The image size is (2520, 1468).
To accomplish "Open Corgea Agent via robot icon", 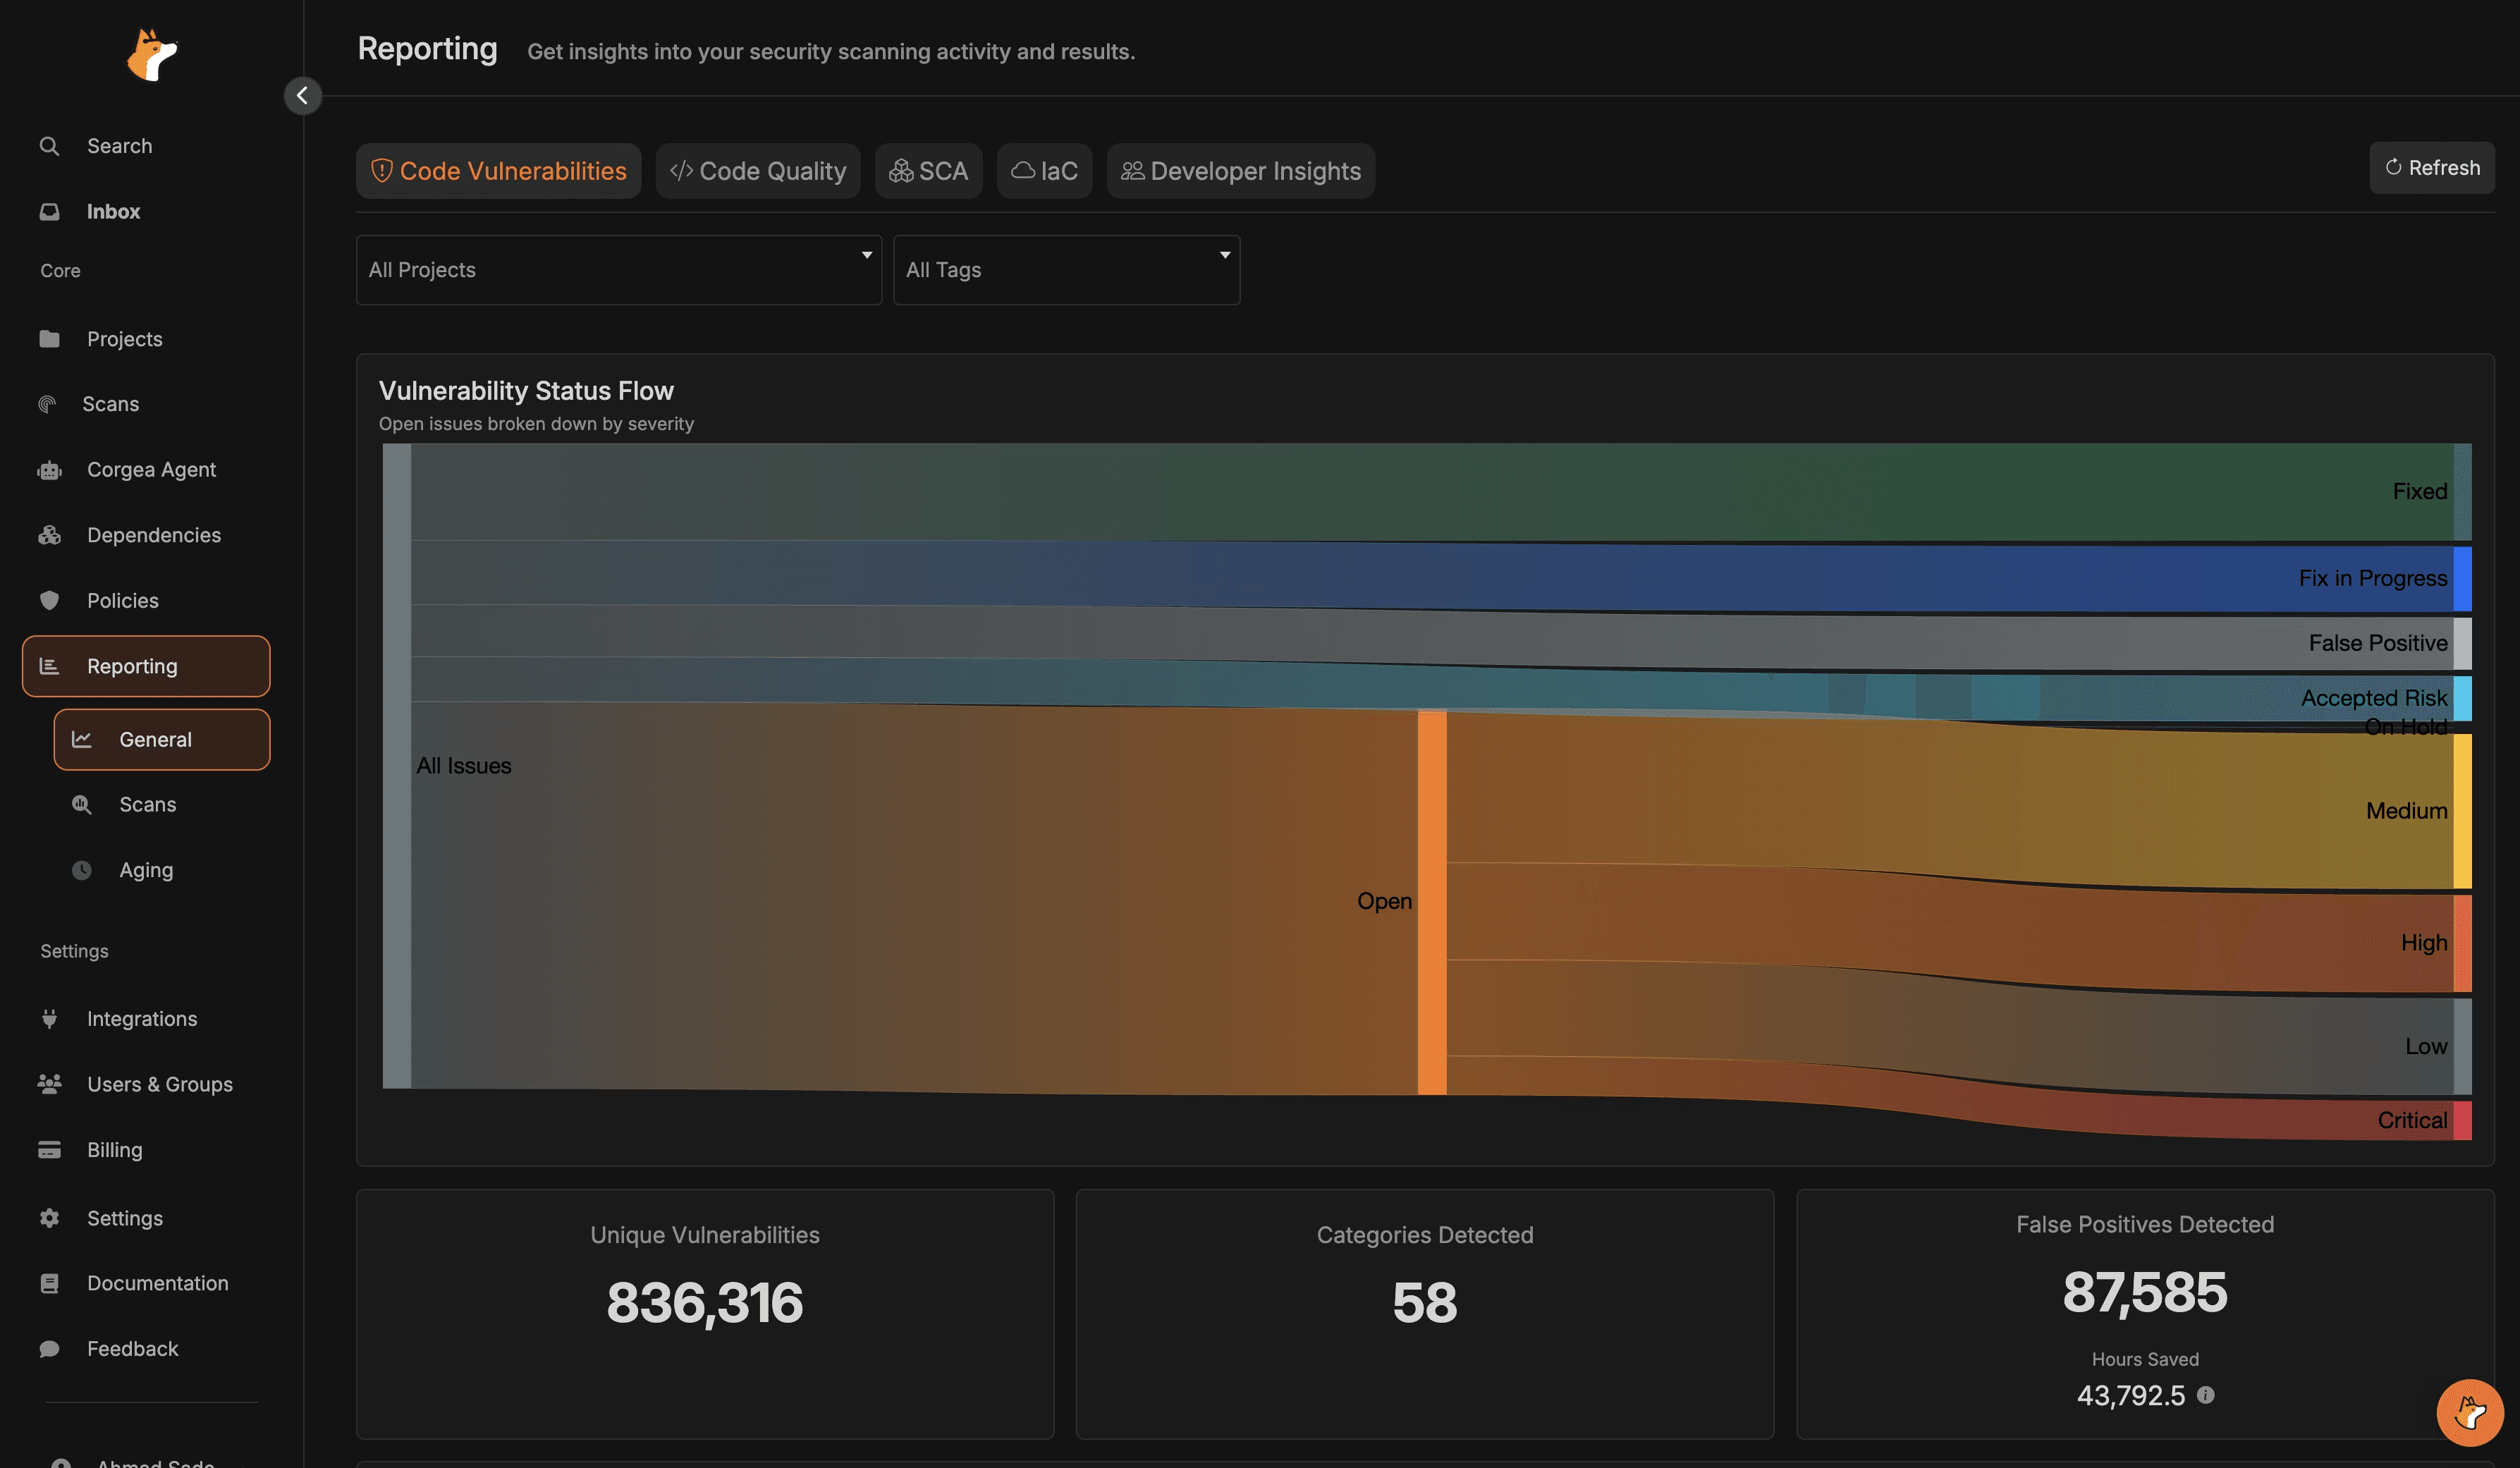I will click(49, 470).
